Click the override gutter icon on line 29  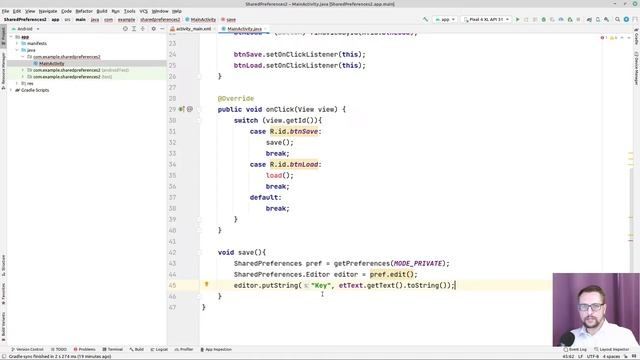click(182, 109)
